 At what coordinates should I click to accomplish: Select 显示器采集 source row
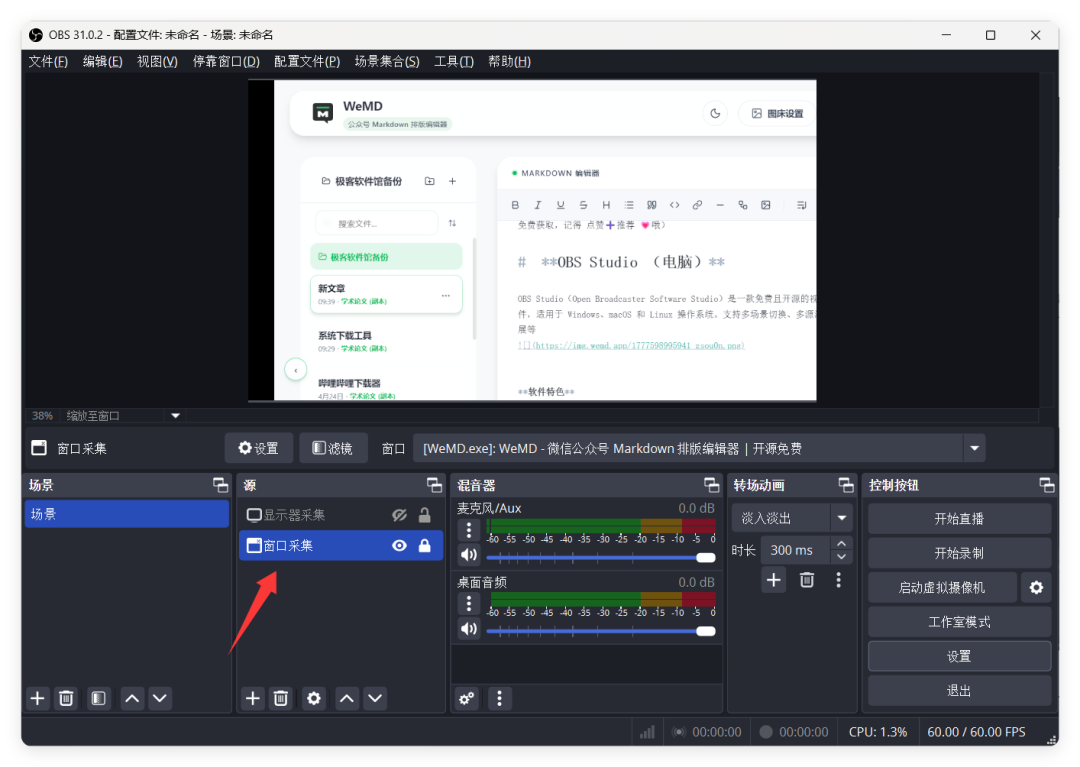point(340,515)
